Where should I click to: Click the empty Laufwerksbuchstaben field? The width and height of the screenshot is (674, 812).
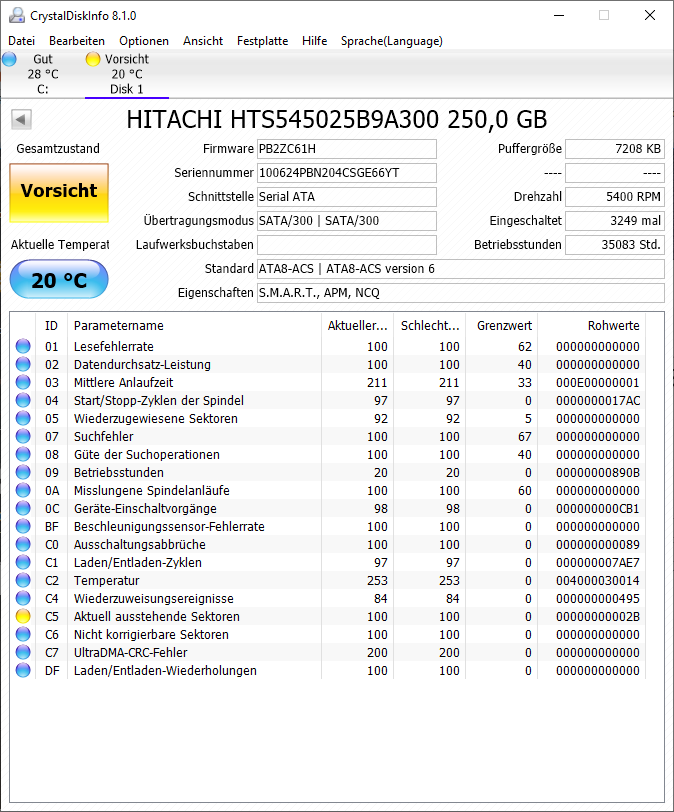pos(347,245)
